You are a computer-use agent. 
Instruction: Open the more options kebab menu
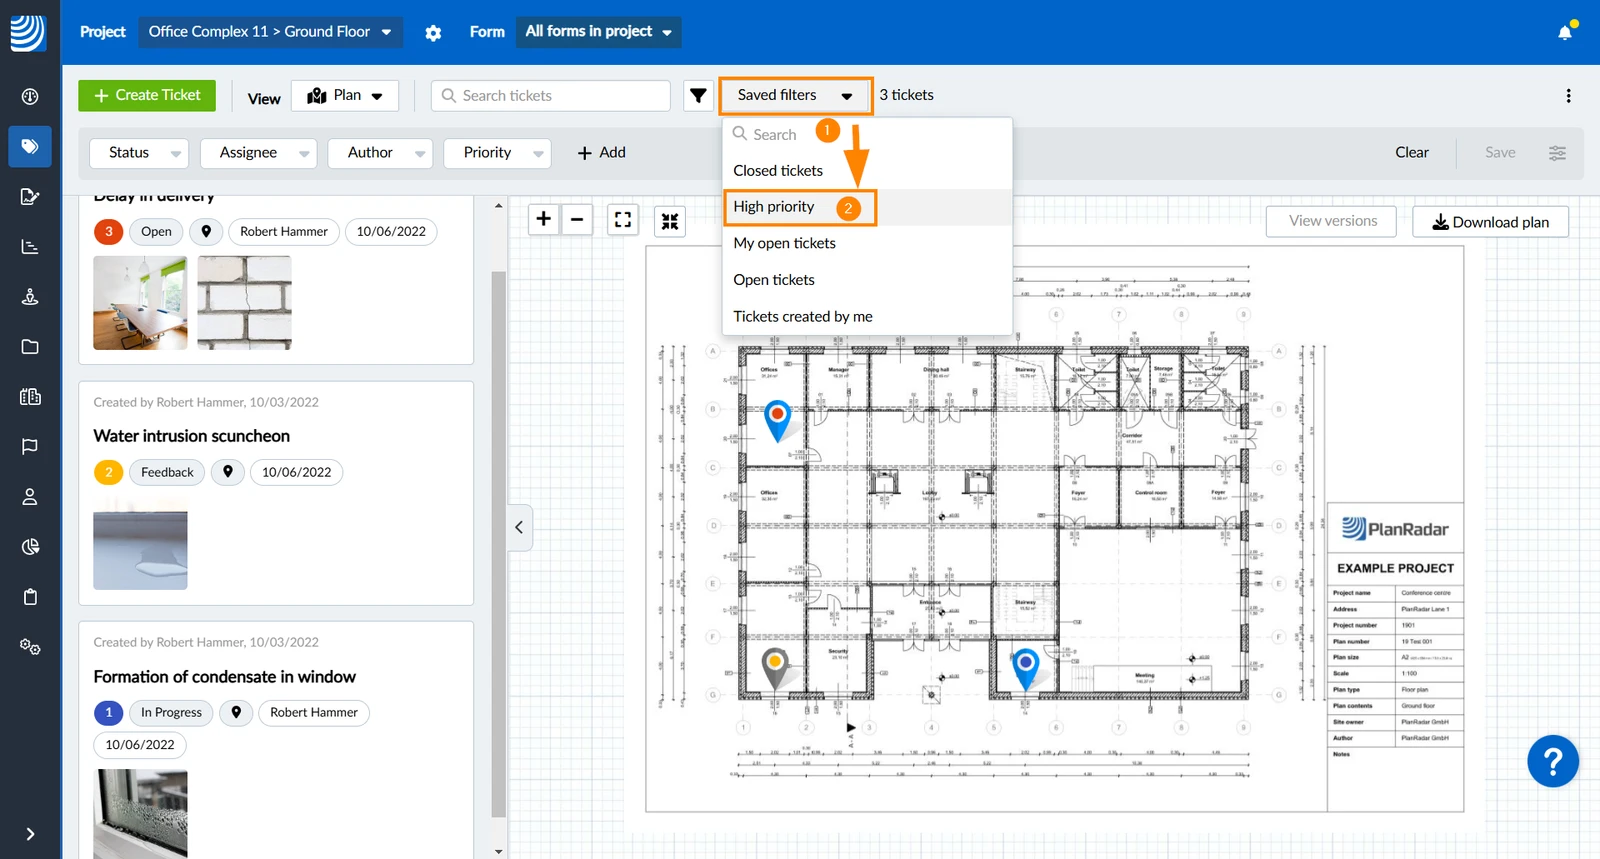pyautogui.click(x=1568, y=96)
